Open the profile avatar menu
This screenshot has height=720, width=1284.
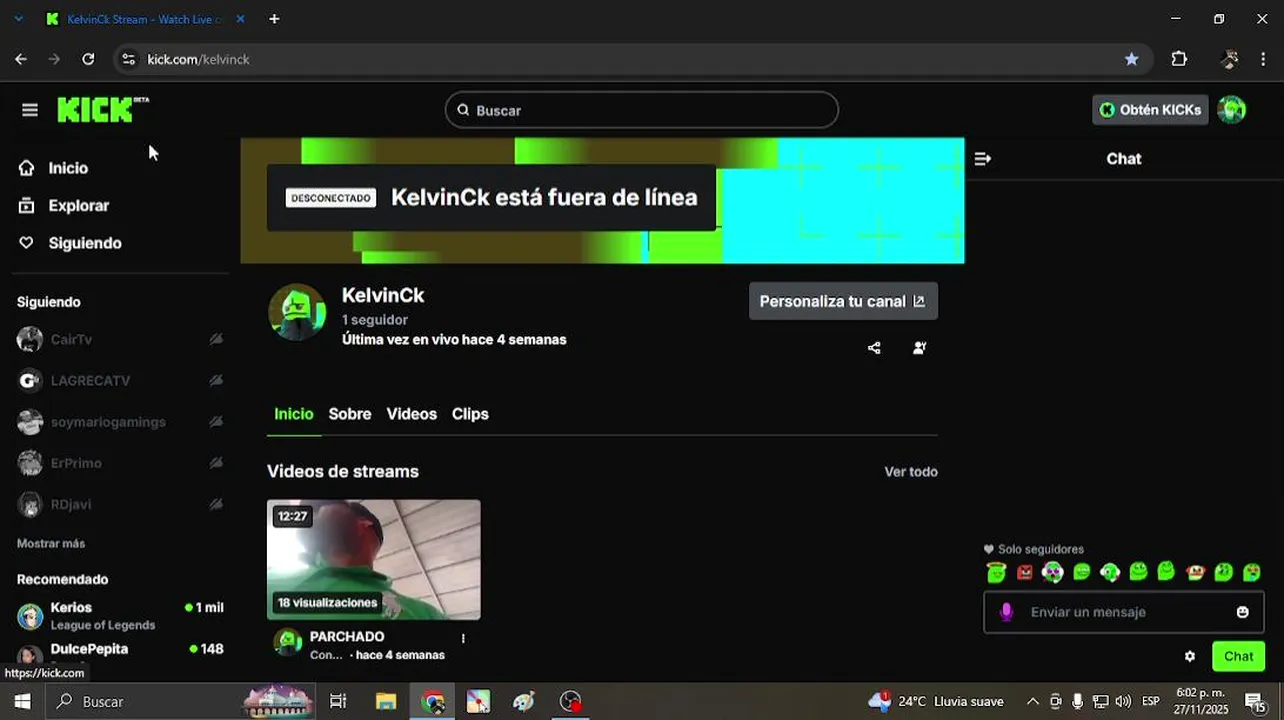point(1232,110)
